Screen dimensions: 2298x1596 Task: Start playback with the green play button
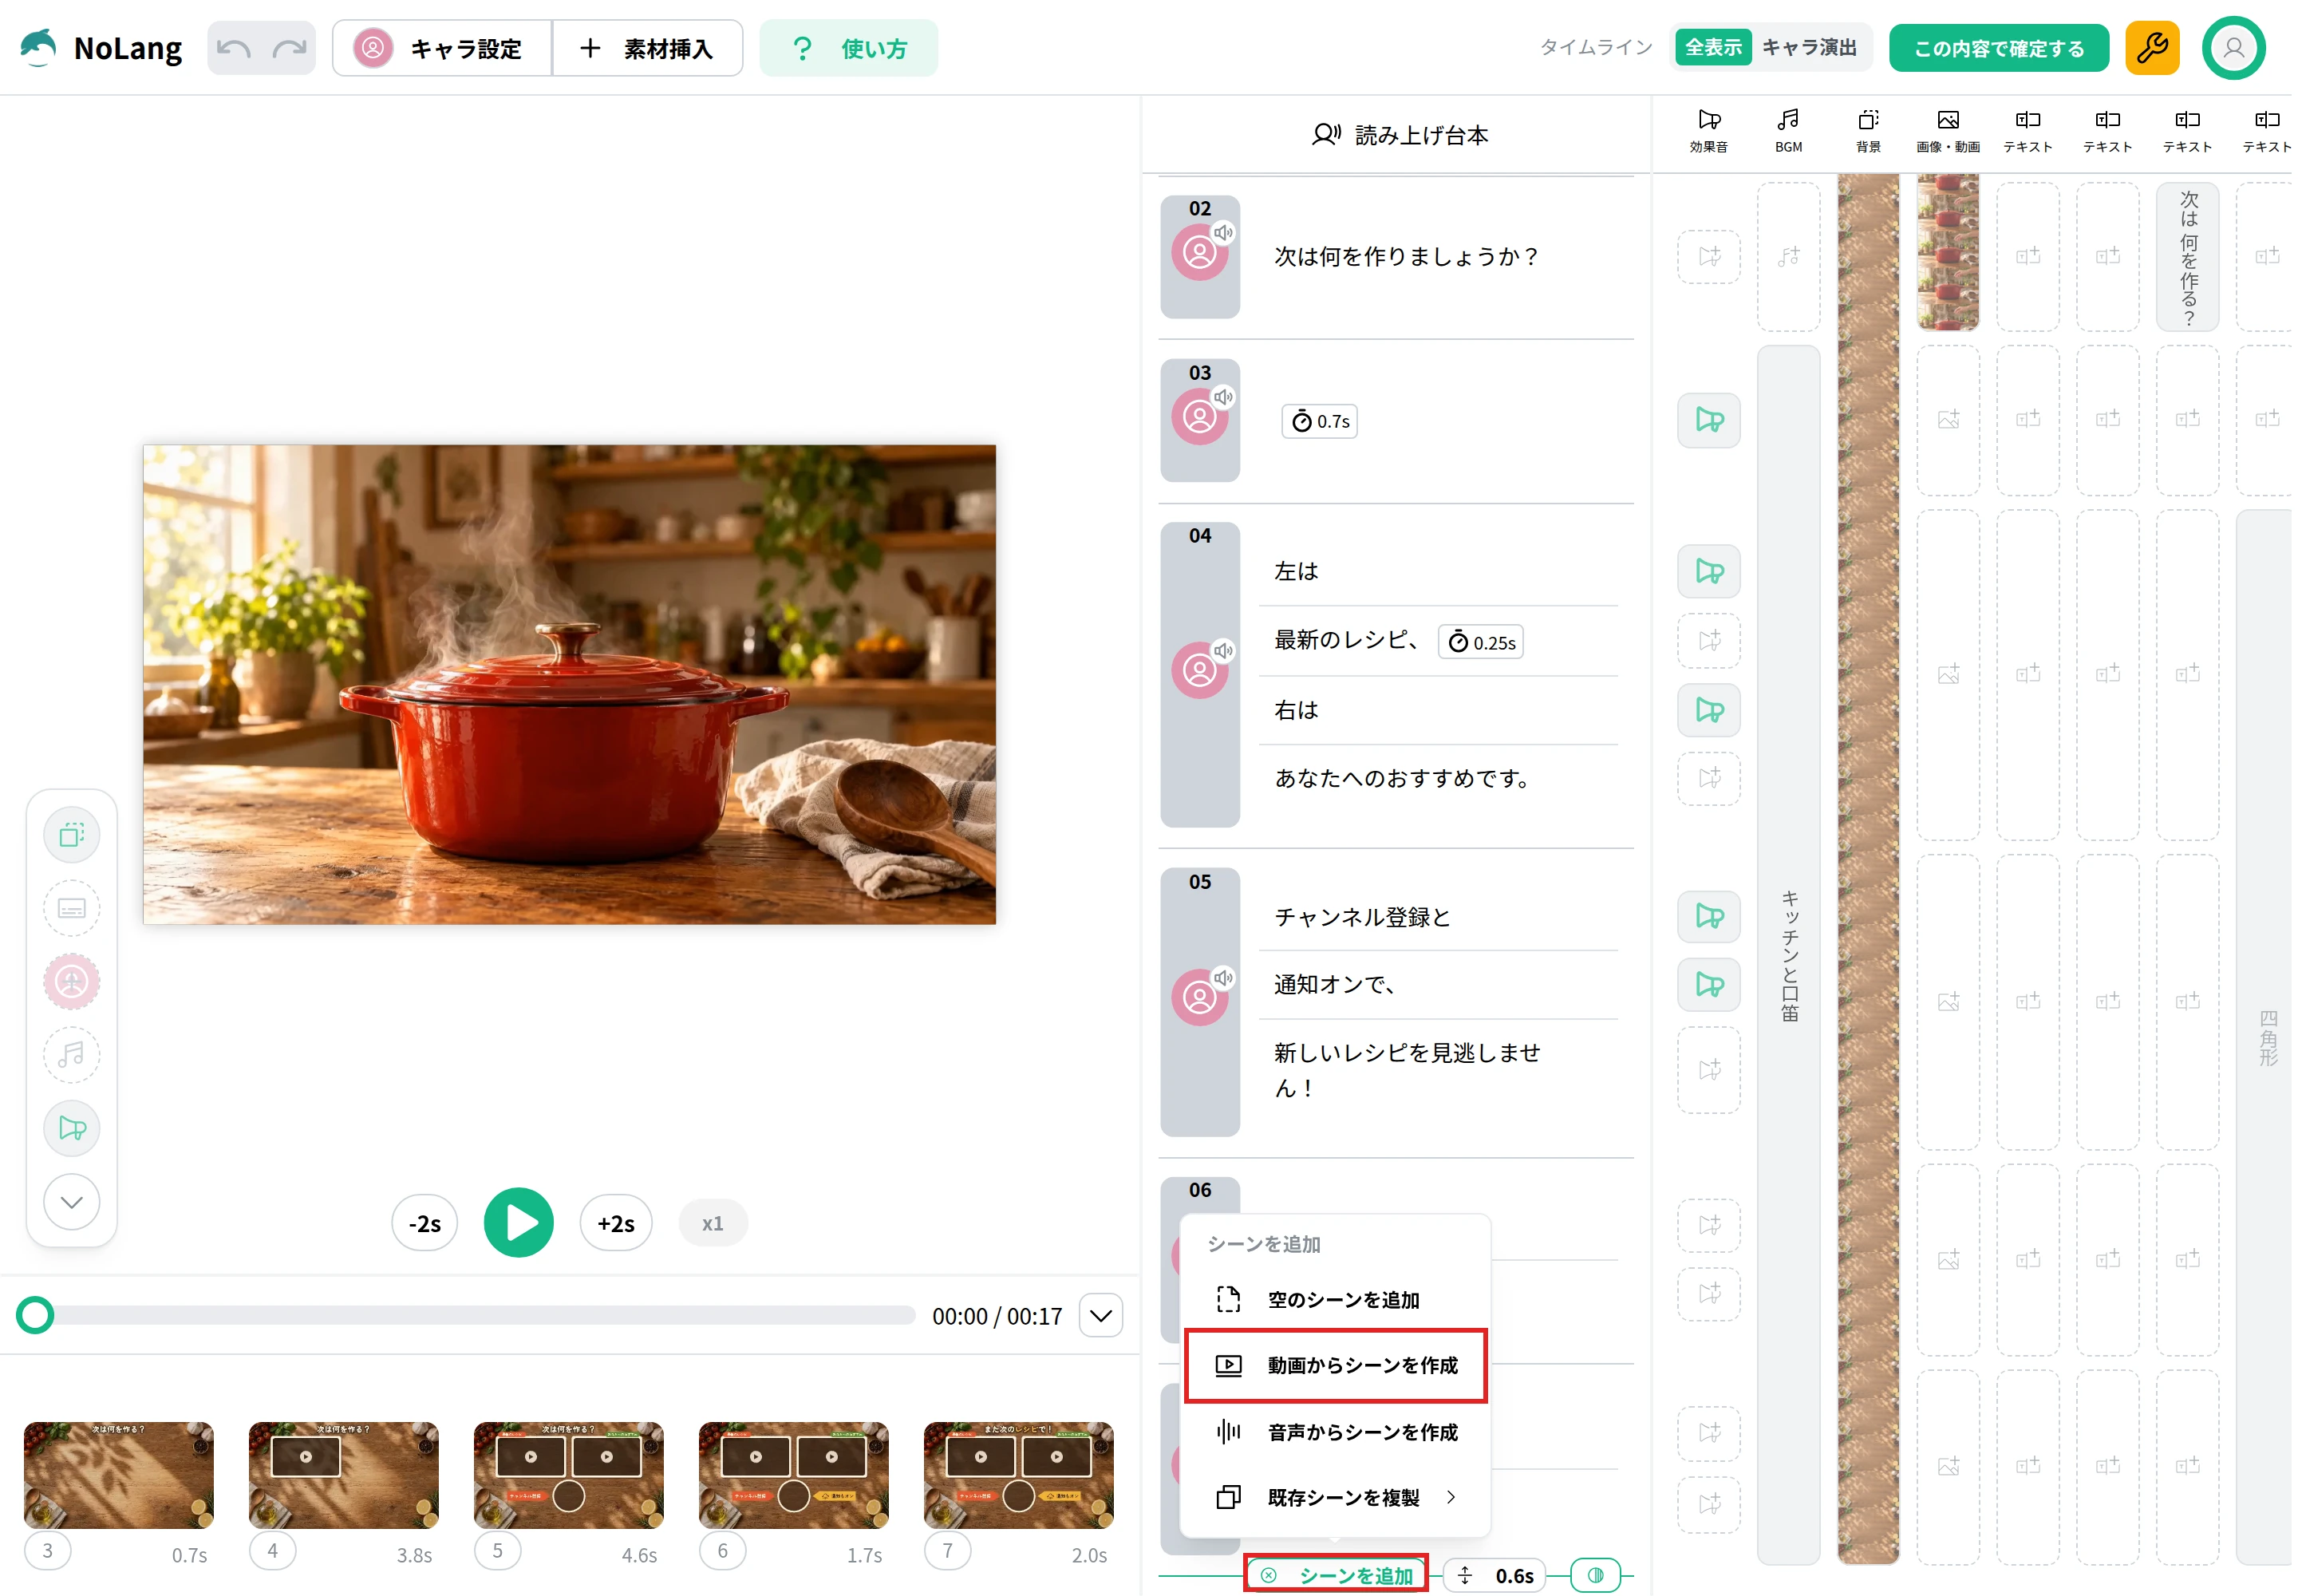coord(518,1222)
